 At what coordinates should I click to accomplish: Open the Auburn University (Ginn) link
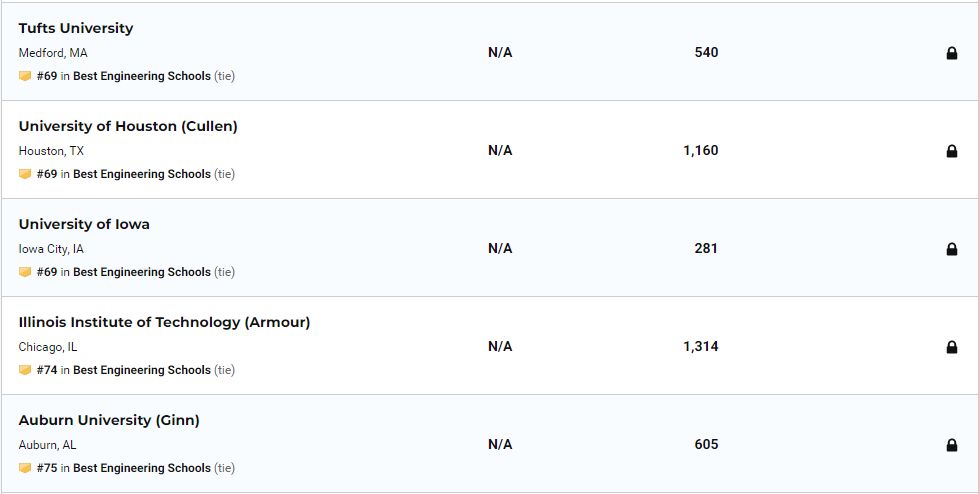(x=109, y=420)
